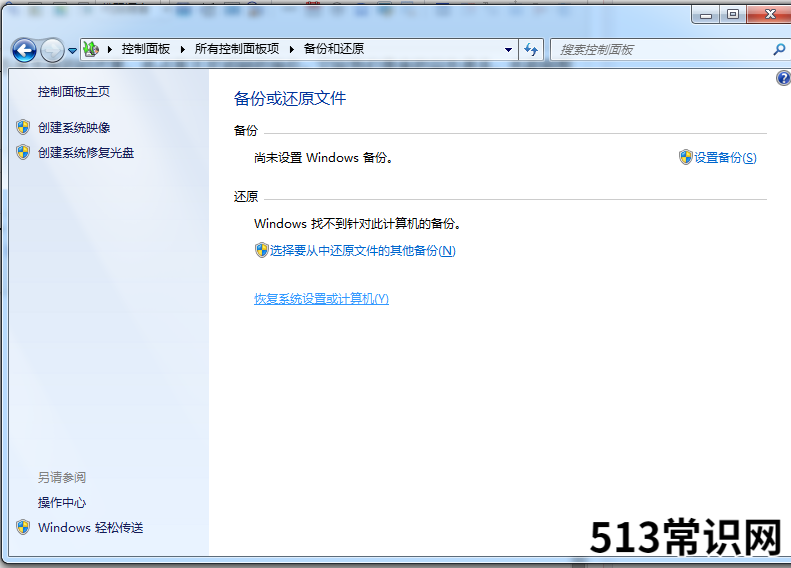Select the 所有控制面板项 breadcrumb segment
The width and height of the screenshot is (791, 568).
click(x=237, y=49)
